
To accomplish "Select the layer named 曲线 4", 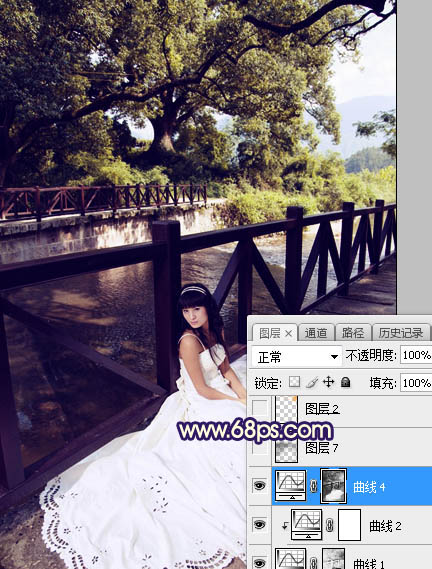I will pyautogui.click(x=369, y=487).
